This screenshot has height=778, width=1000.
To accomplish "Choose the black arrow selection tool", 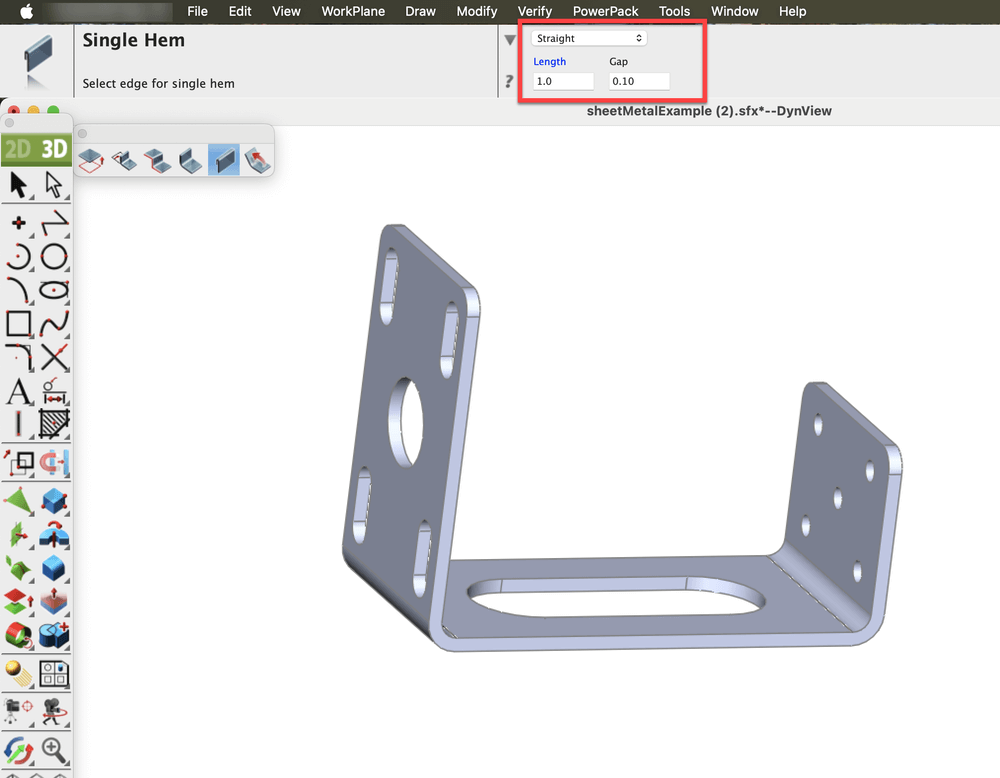I will pyautogui.click(x=19, y=185).
